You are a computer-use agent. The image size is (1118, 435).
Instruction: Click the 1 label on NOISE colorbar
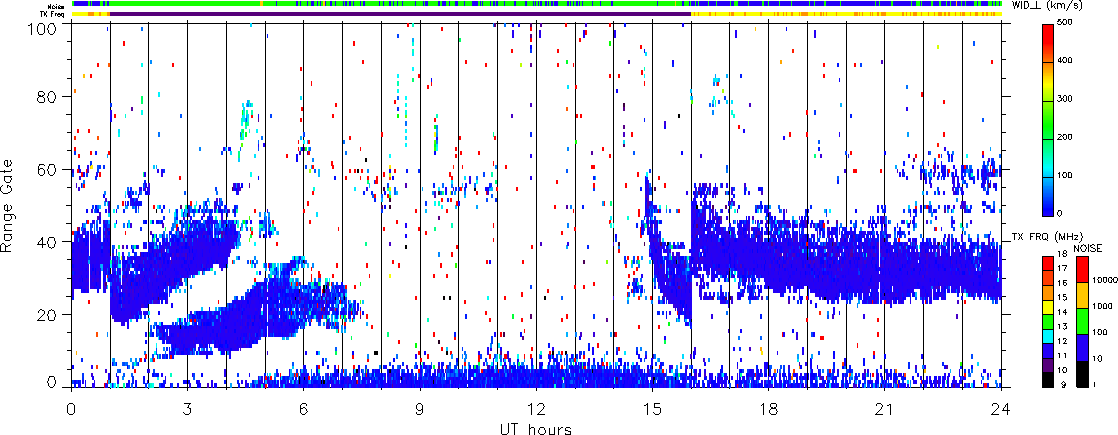point(1094,385)
